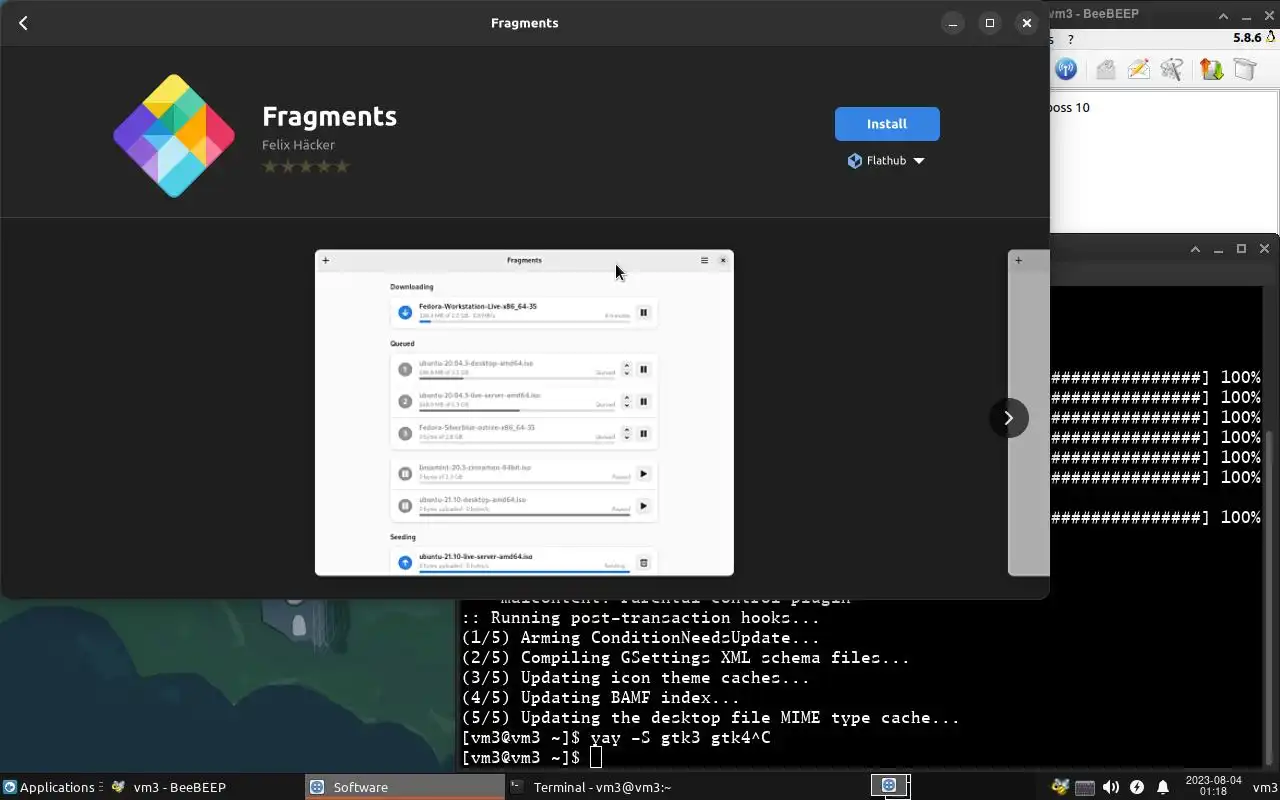1280x800 pixels.
Task: Click ':: Running post-transaction hooks...' in Terminal
Action: [x=640, y=618]
